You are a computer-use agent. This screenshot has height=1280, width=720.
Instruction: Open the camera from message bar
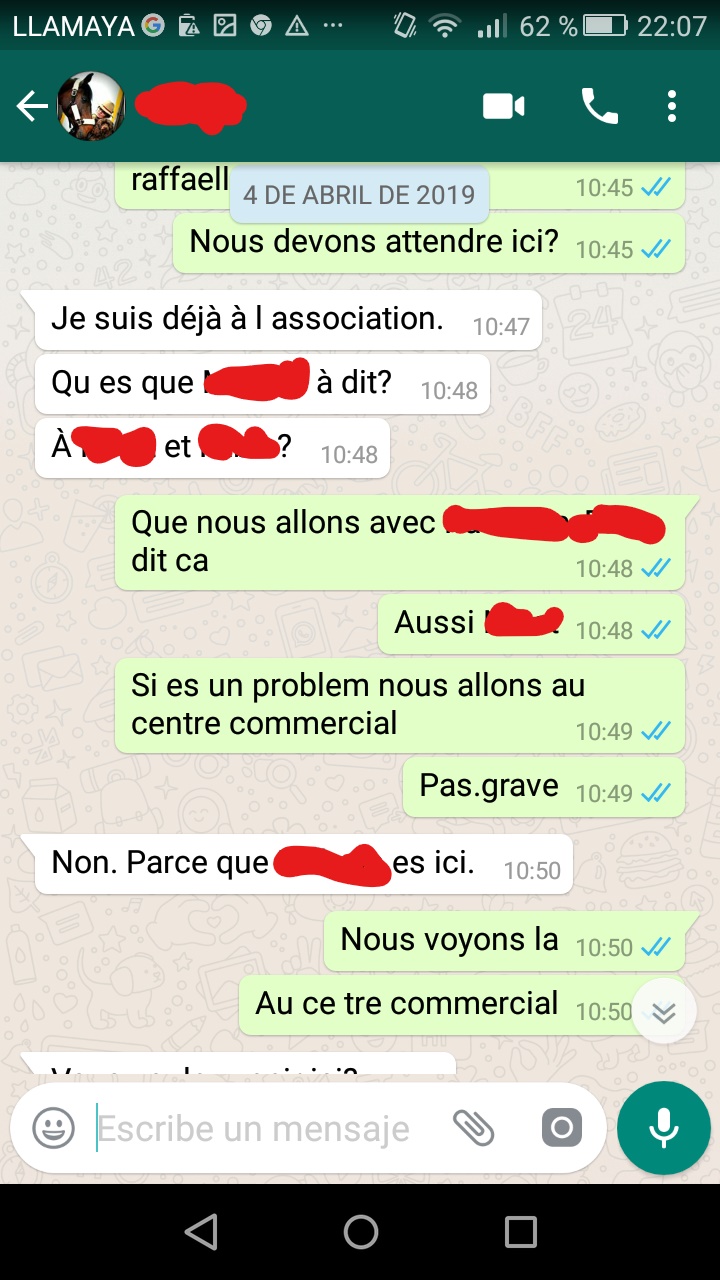562,1129
